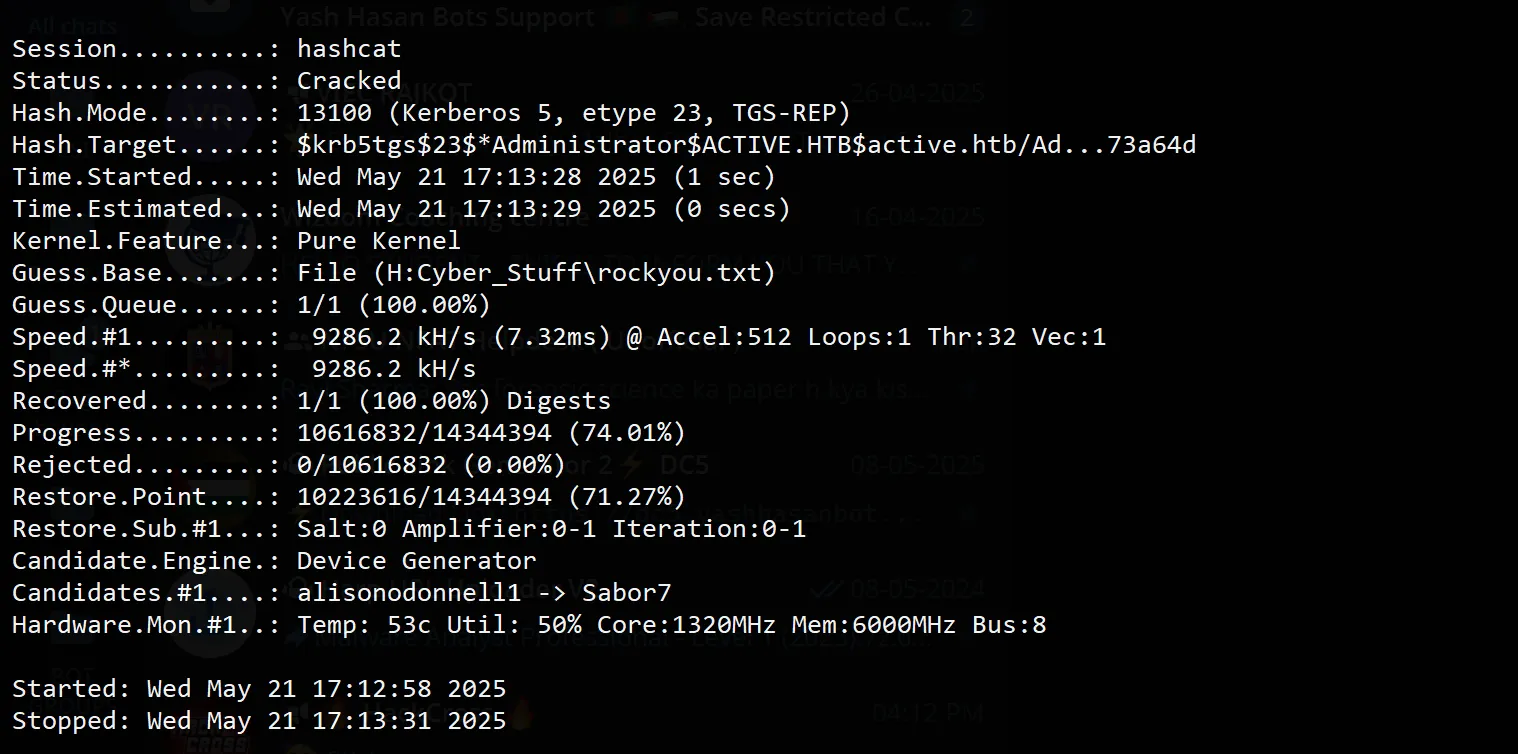
Task: Click the Guess.Queue 1/1 value
Action: pyautogui.click(x=393, y=305)
